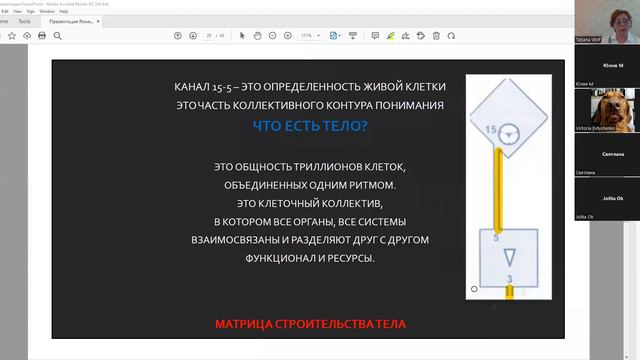
Task: Open the Help menu
Action: point(64,11)
